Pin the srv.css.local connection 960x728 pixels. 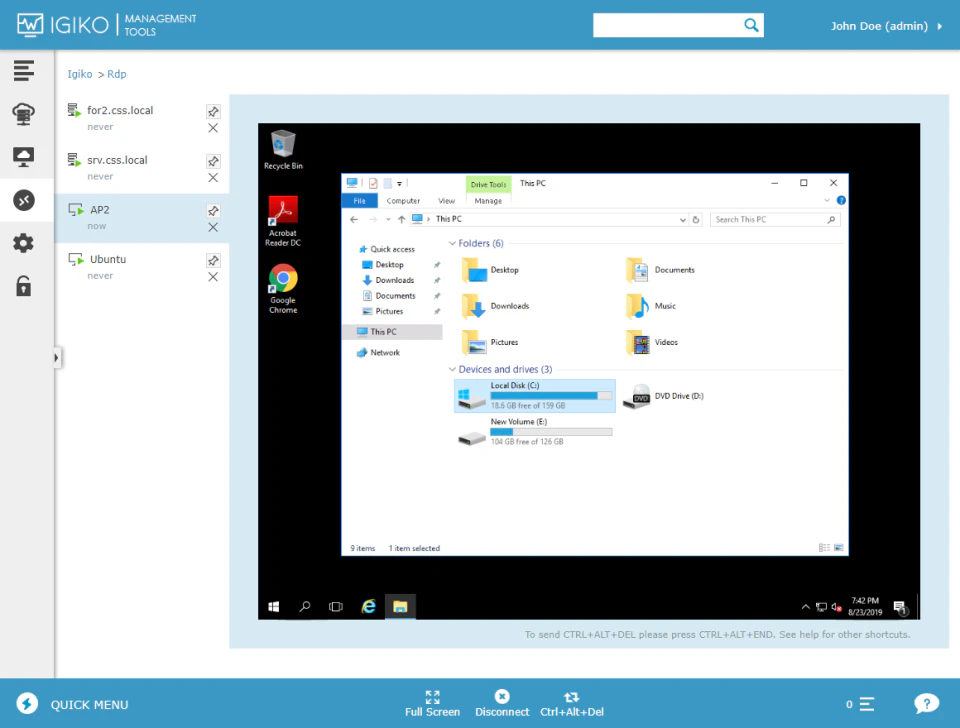coord(212,161)
